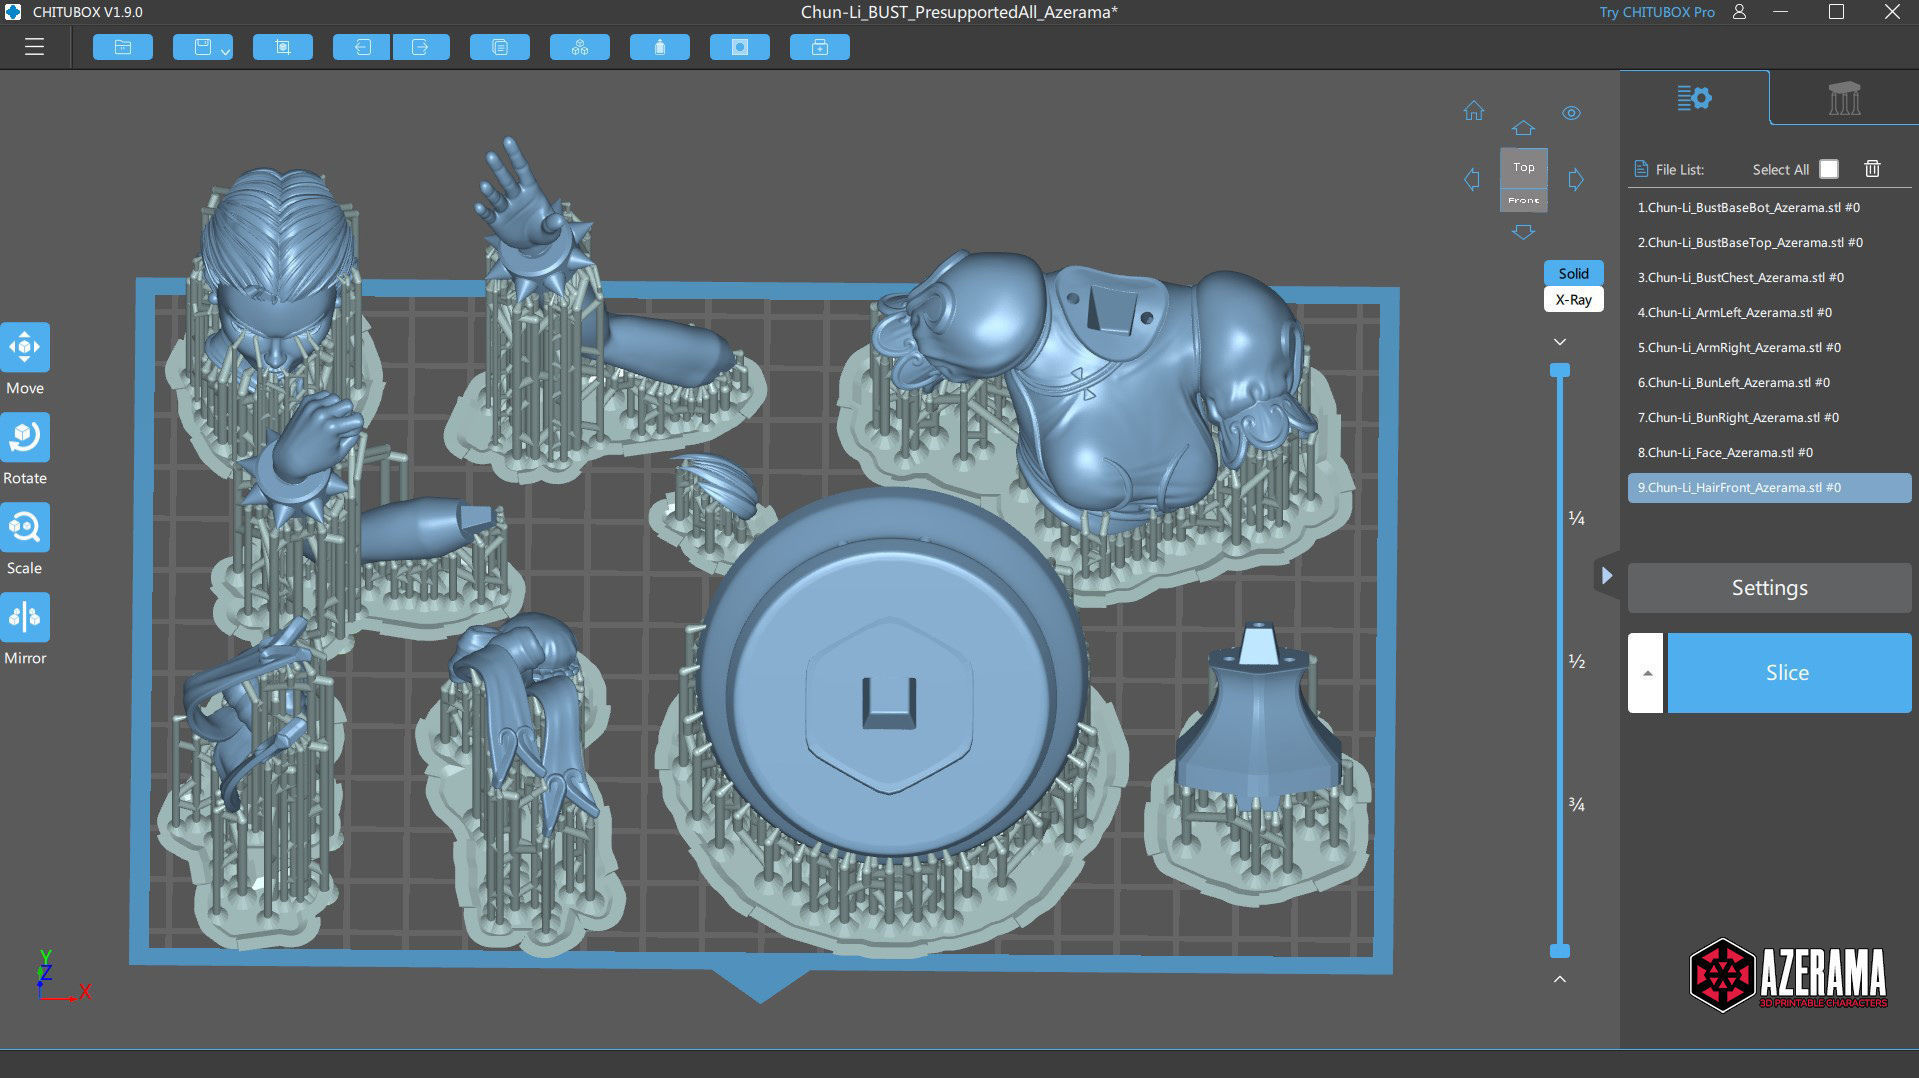The image size is (1919, 1078).
Task: Select 2.Chun-Li_BustBaseTop_Azerama.stl in file list
Action: (x=1769, y=243)
